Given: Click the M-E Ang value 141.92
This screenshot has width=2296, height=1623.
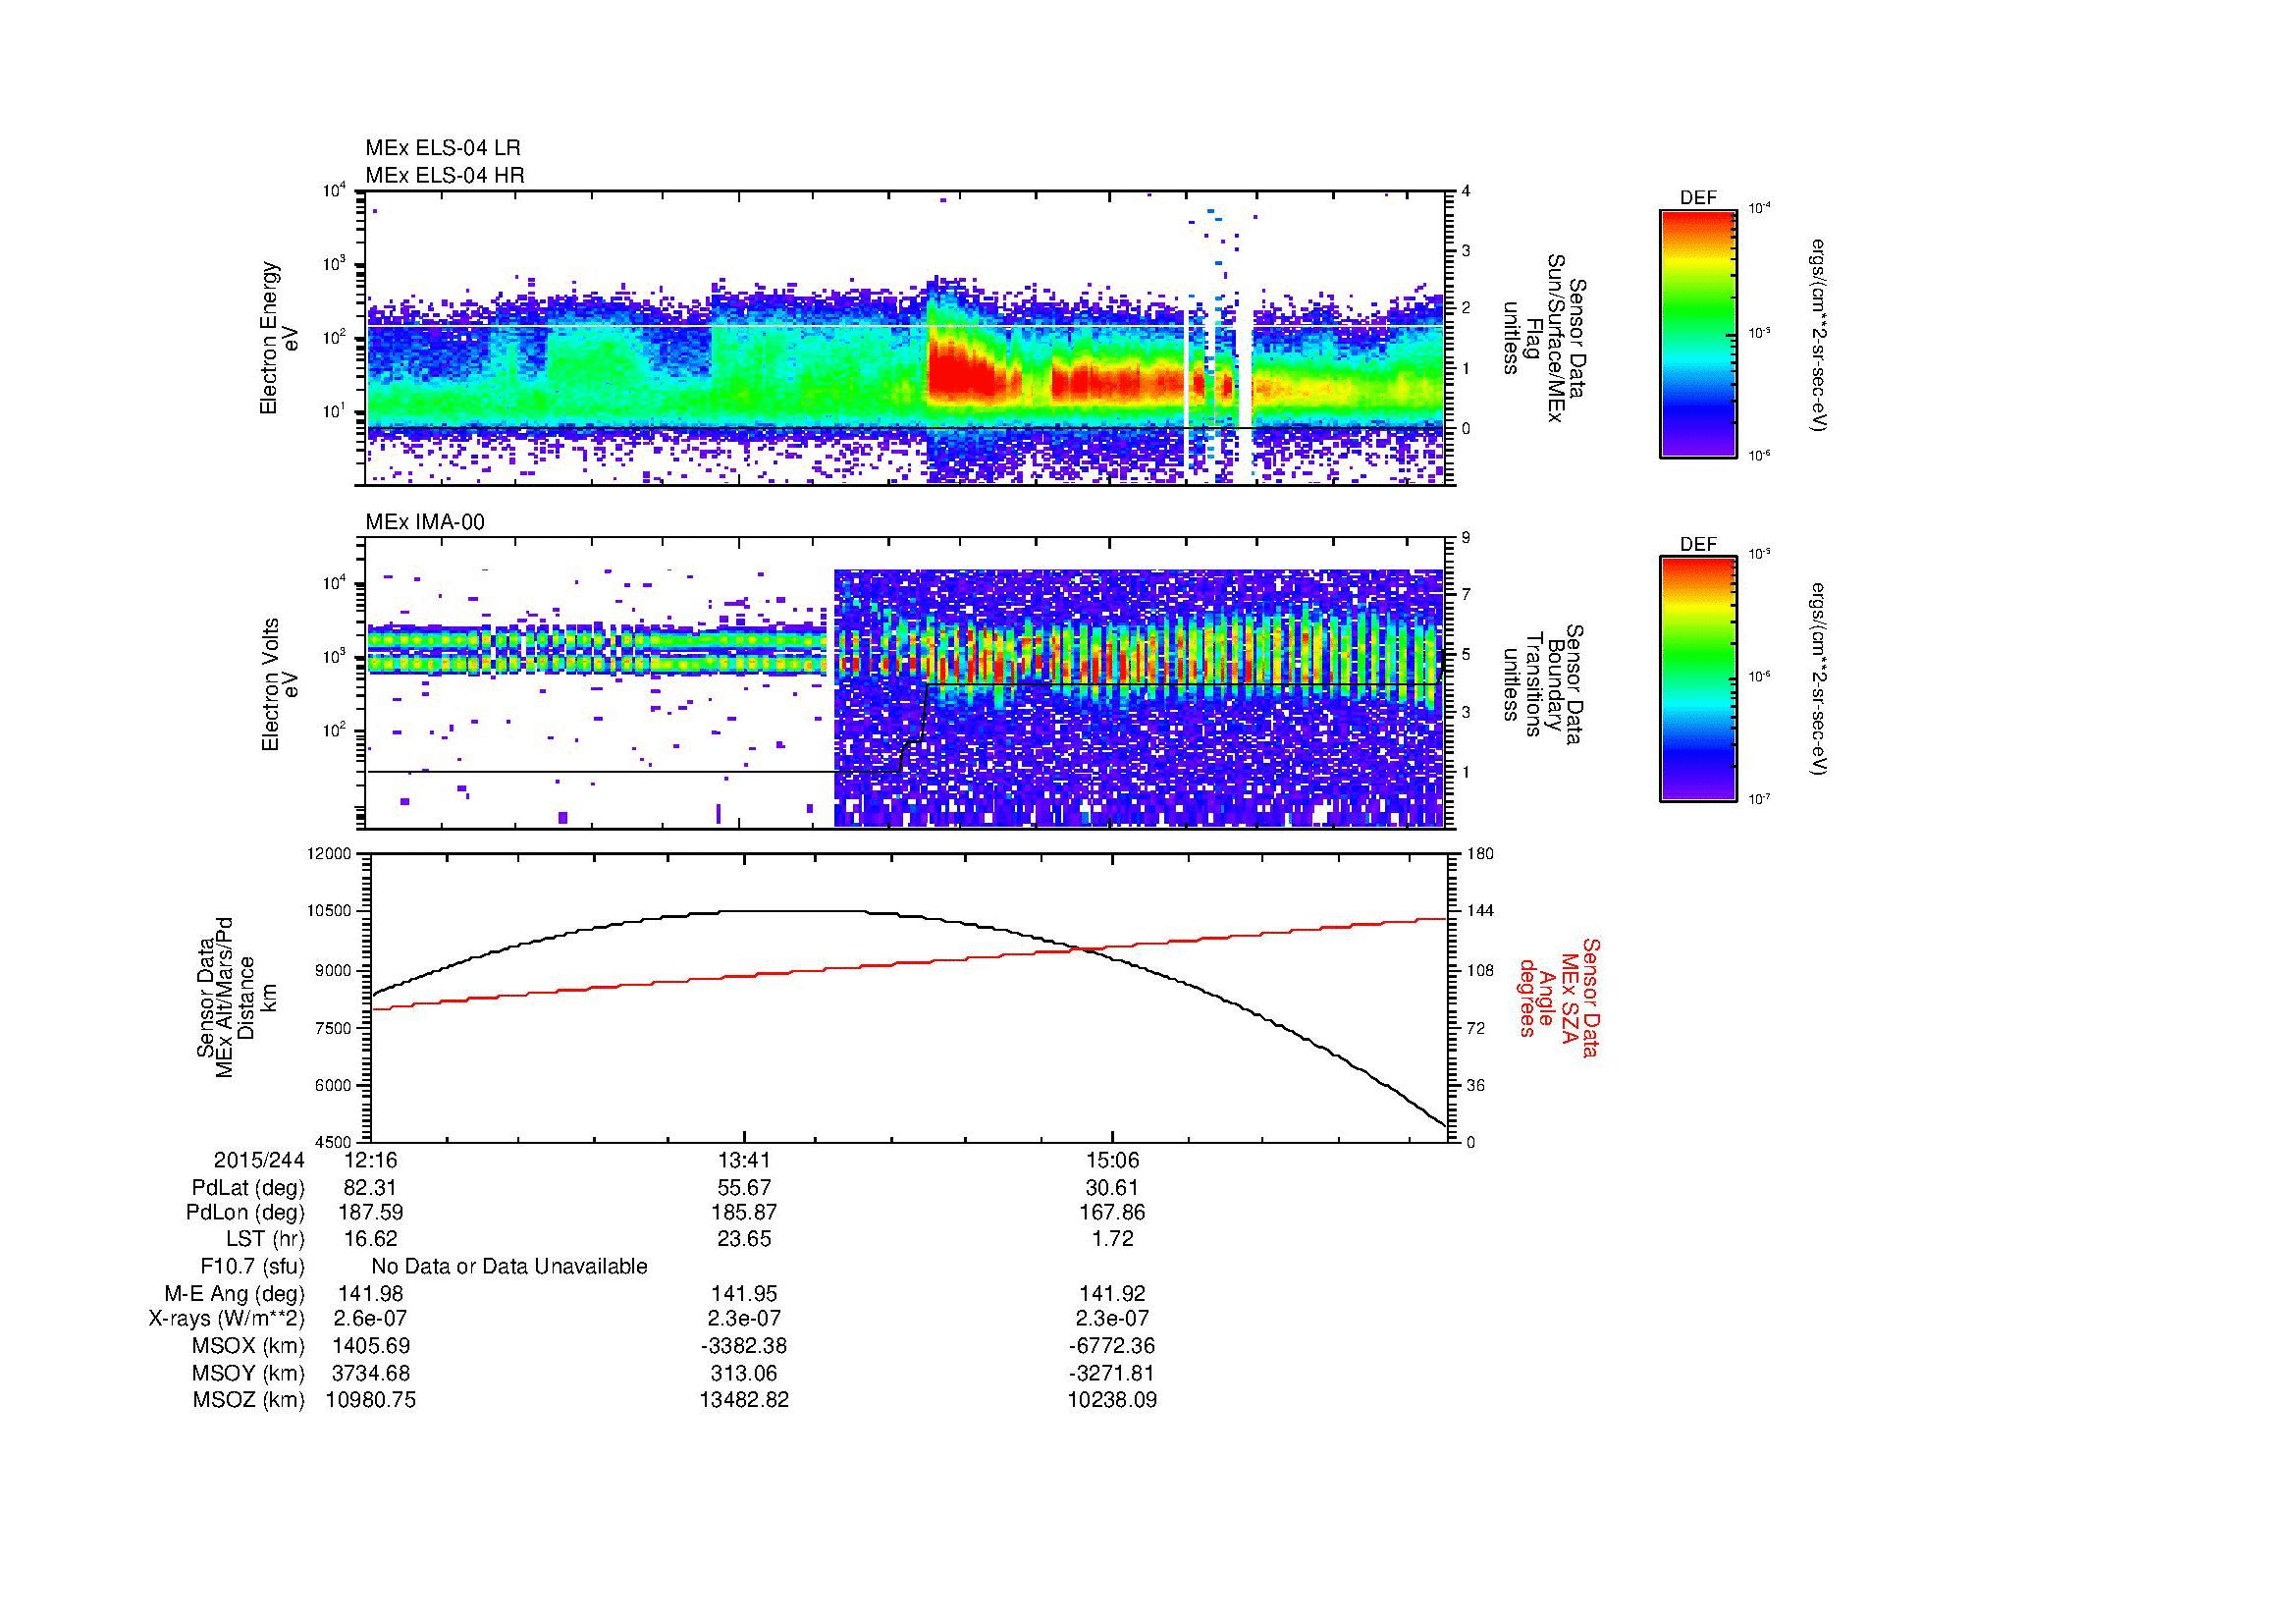Looking at the screenshot, I should pyautogui.click(x=1112, y=1294).
